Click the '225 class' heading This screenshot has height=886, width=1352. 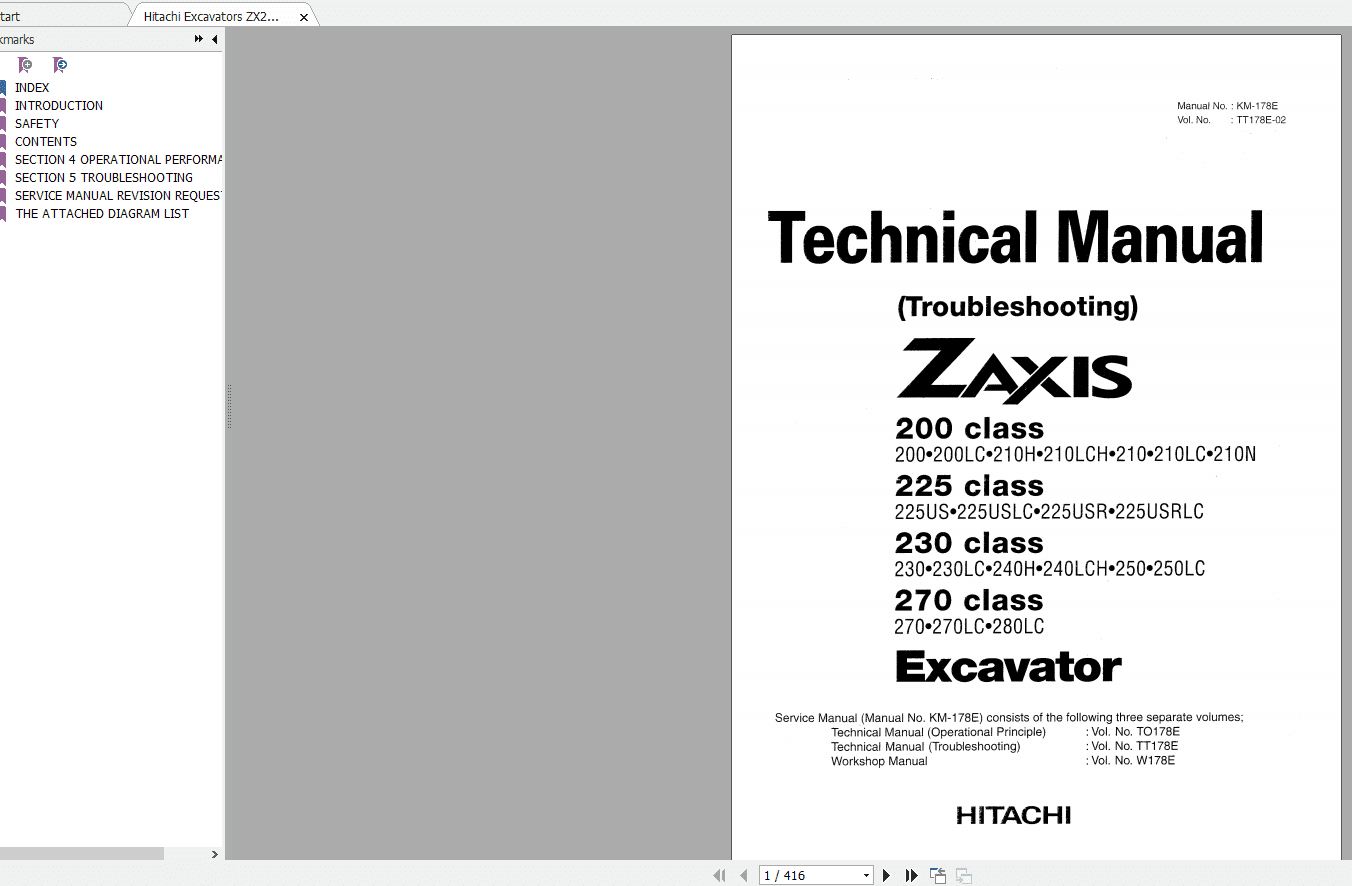coord(969,486)
